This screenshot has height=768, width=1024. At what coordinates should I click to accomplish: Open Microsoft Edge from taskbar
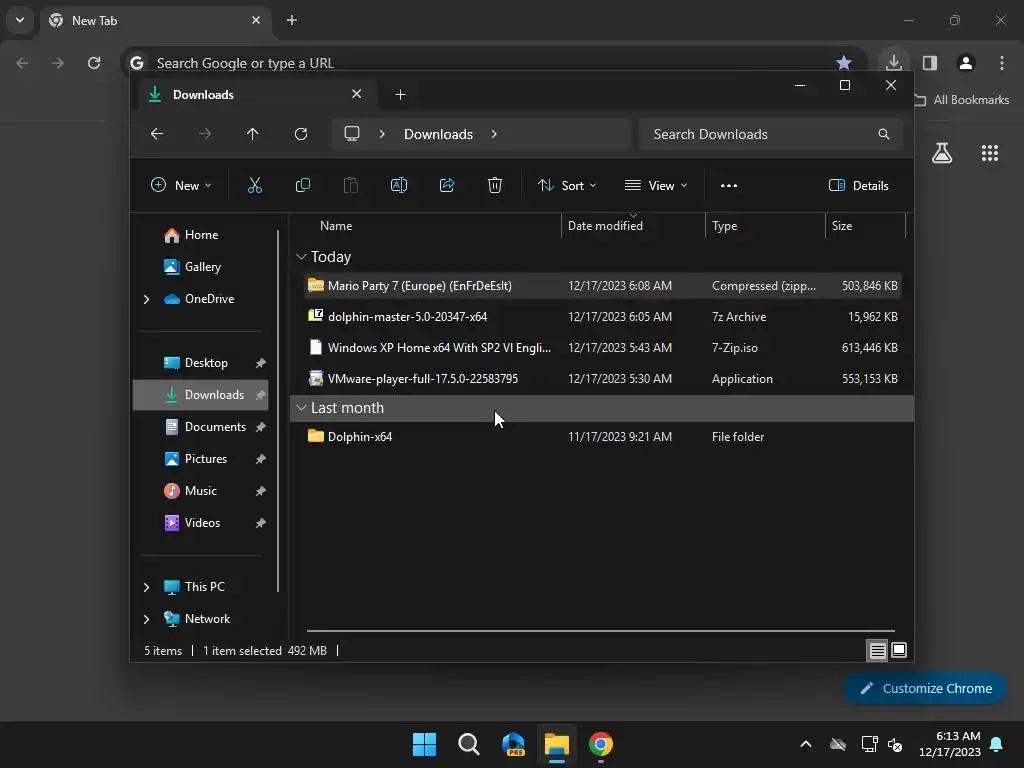[x=513, y=744]
